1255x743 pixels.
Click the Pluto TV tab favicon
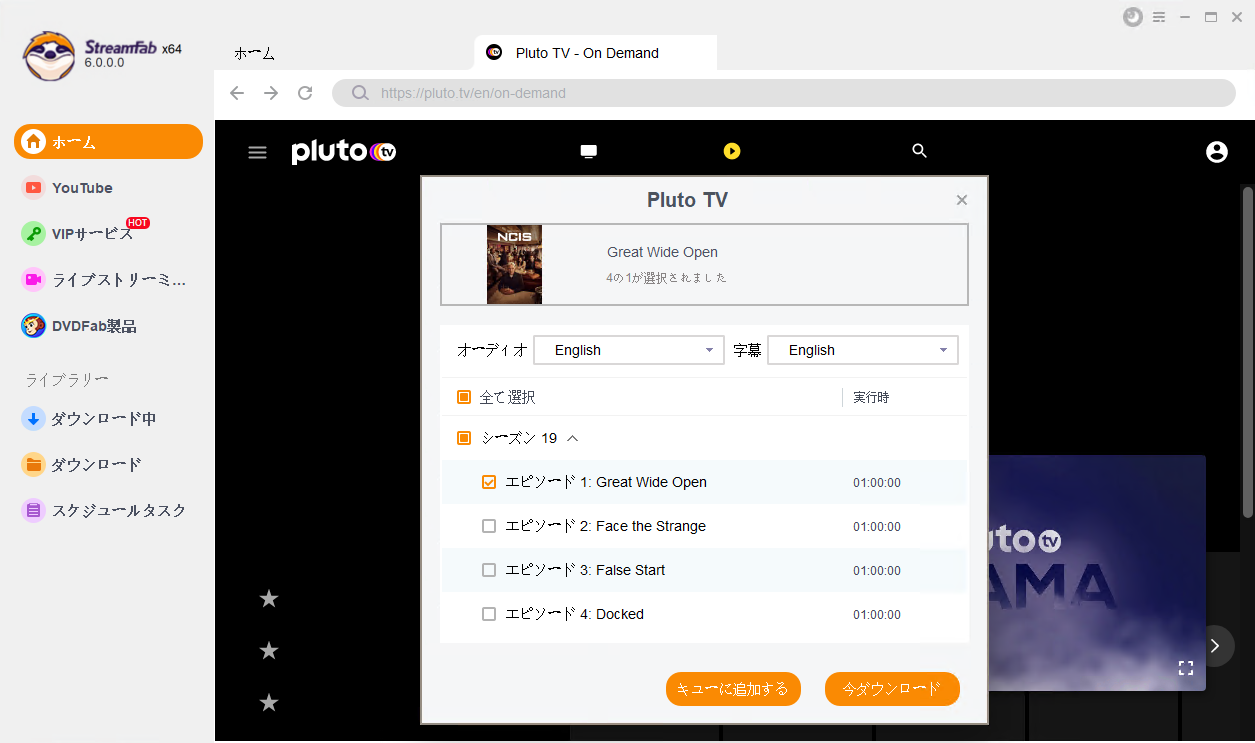[x=493, y=53]
